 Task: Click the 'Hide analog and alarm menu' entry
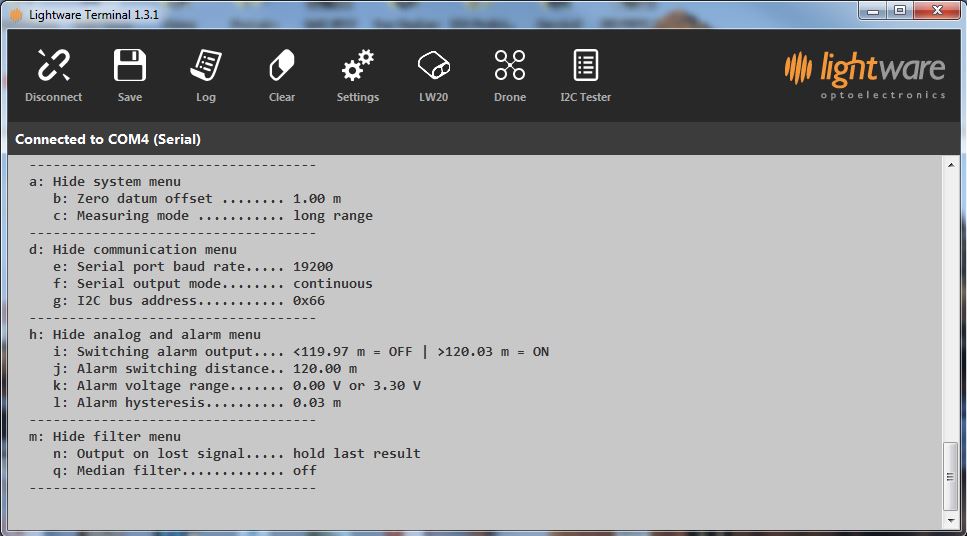pyautogui.click(x=145, y=335)
